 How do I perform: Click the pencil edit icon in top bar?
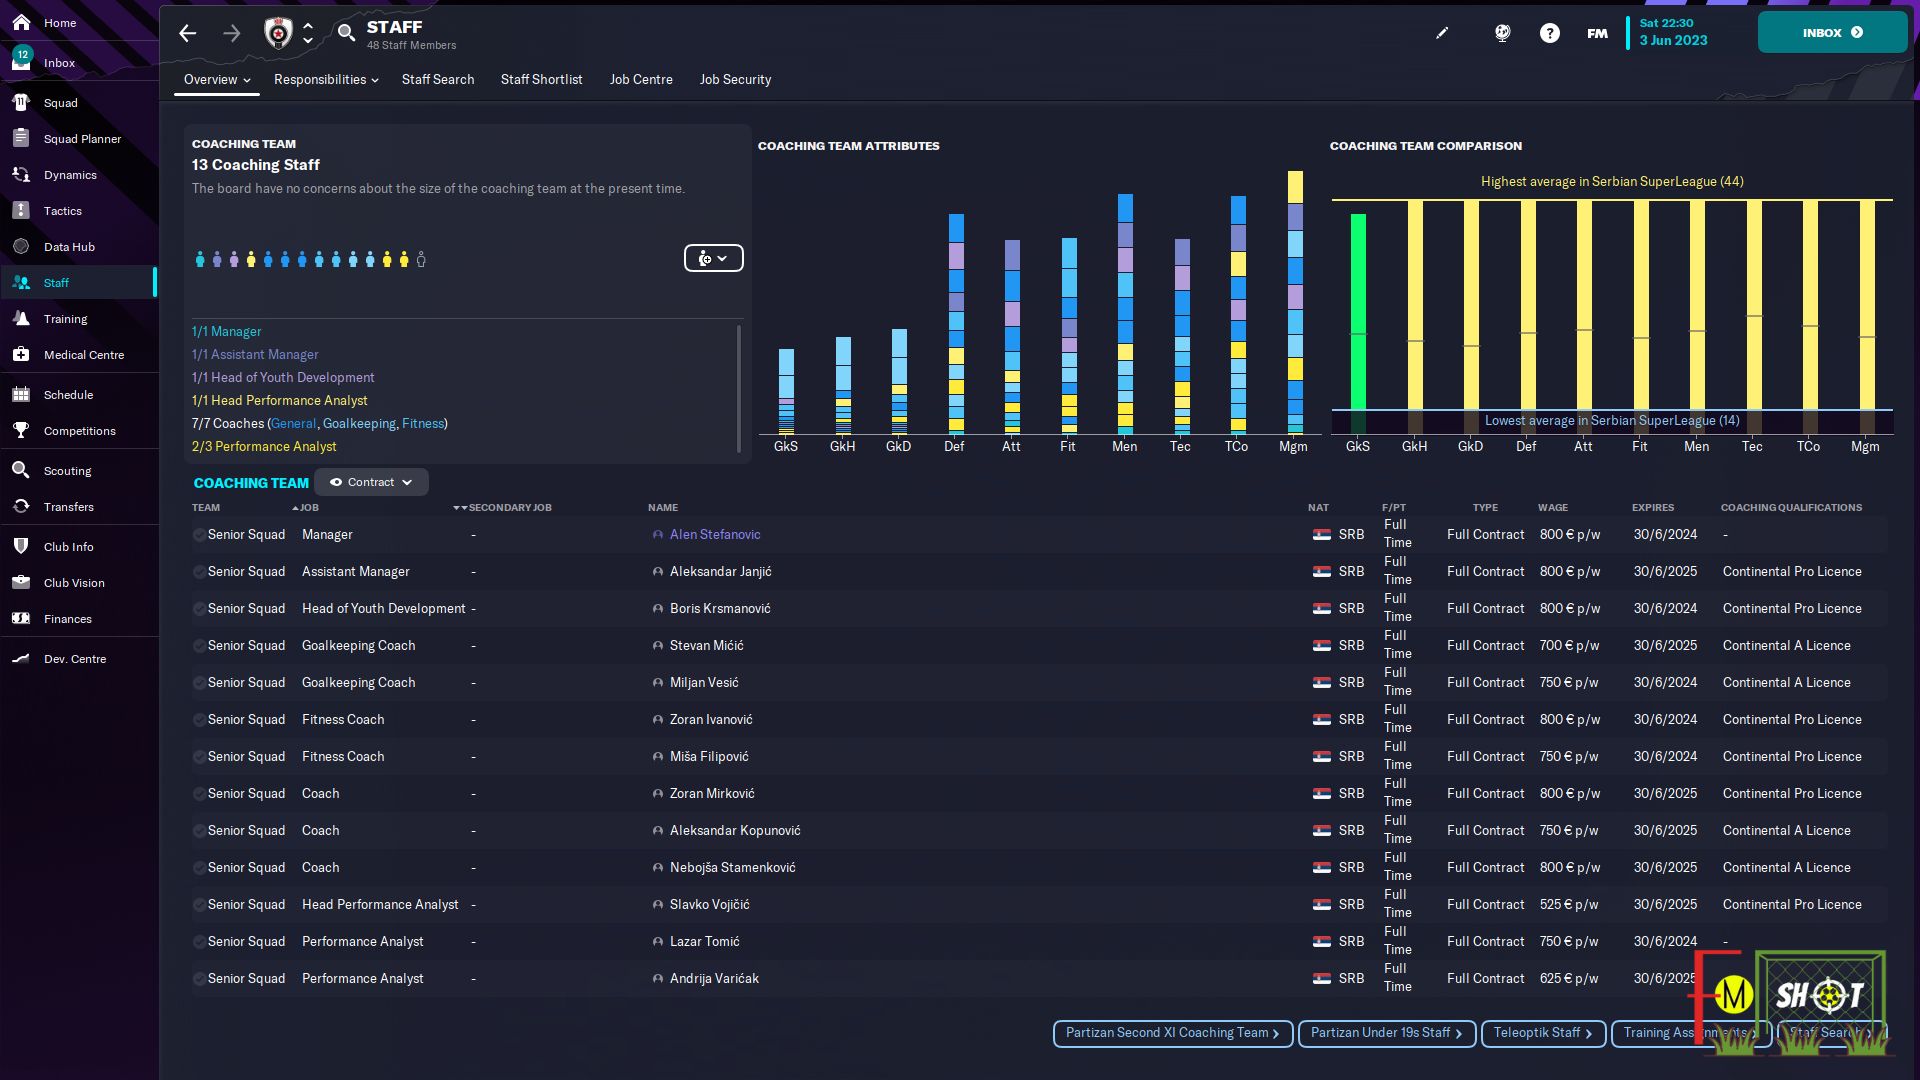point(1442,33)
